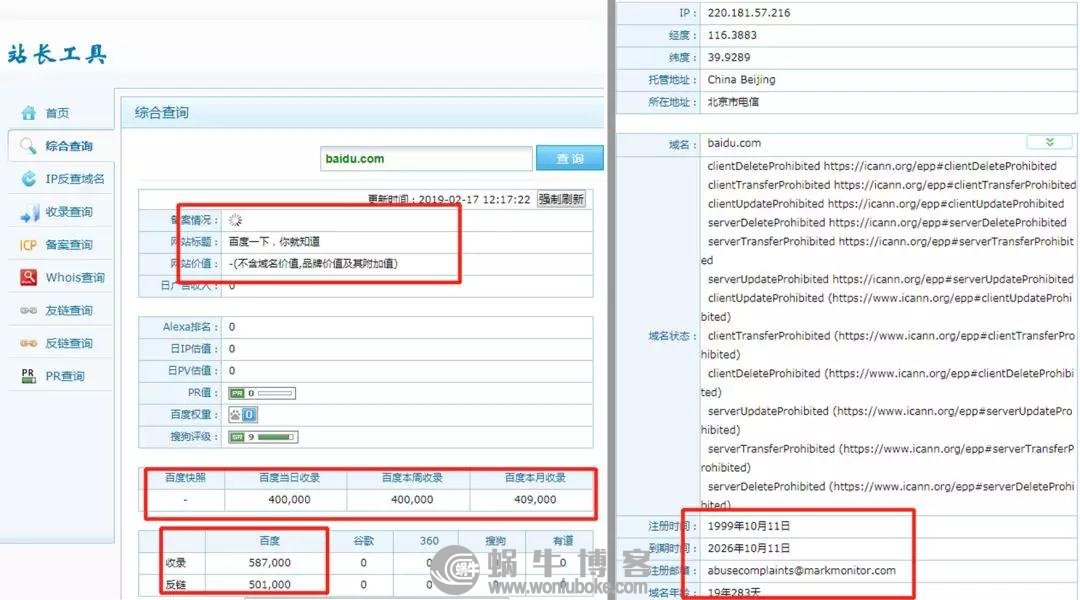Click the ICP icon for 备案查询

point(28,245)
